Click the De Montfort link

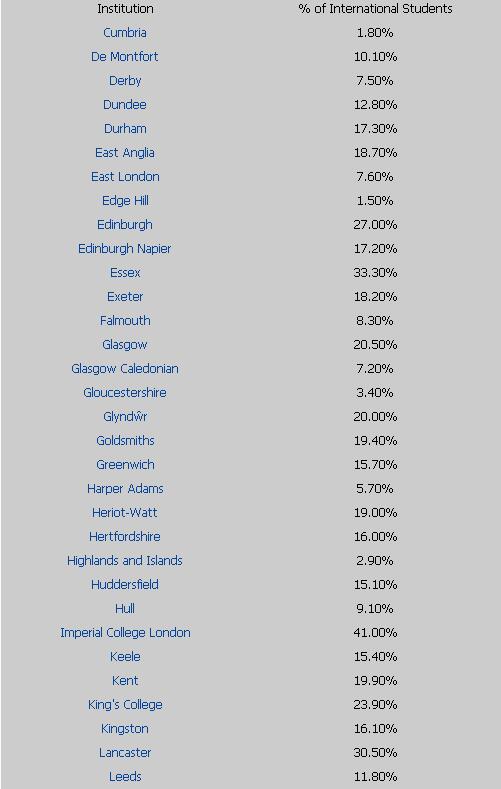point(125,56)
